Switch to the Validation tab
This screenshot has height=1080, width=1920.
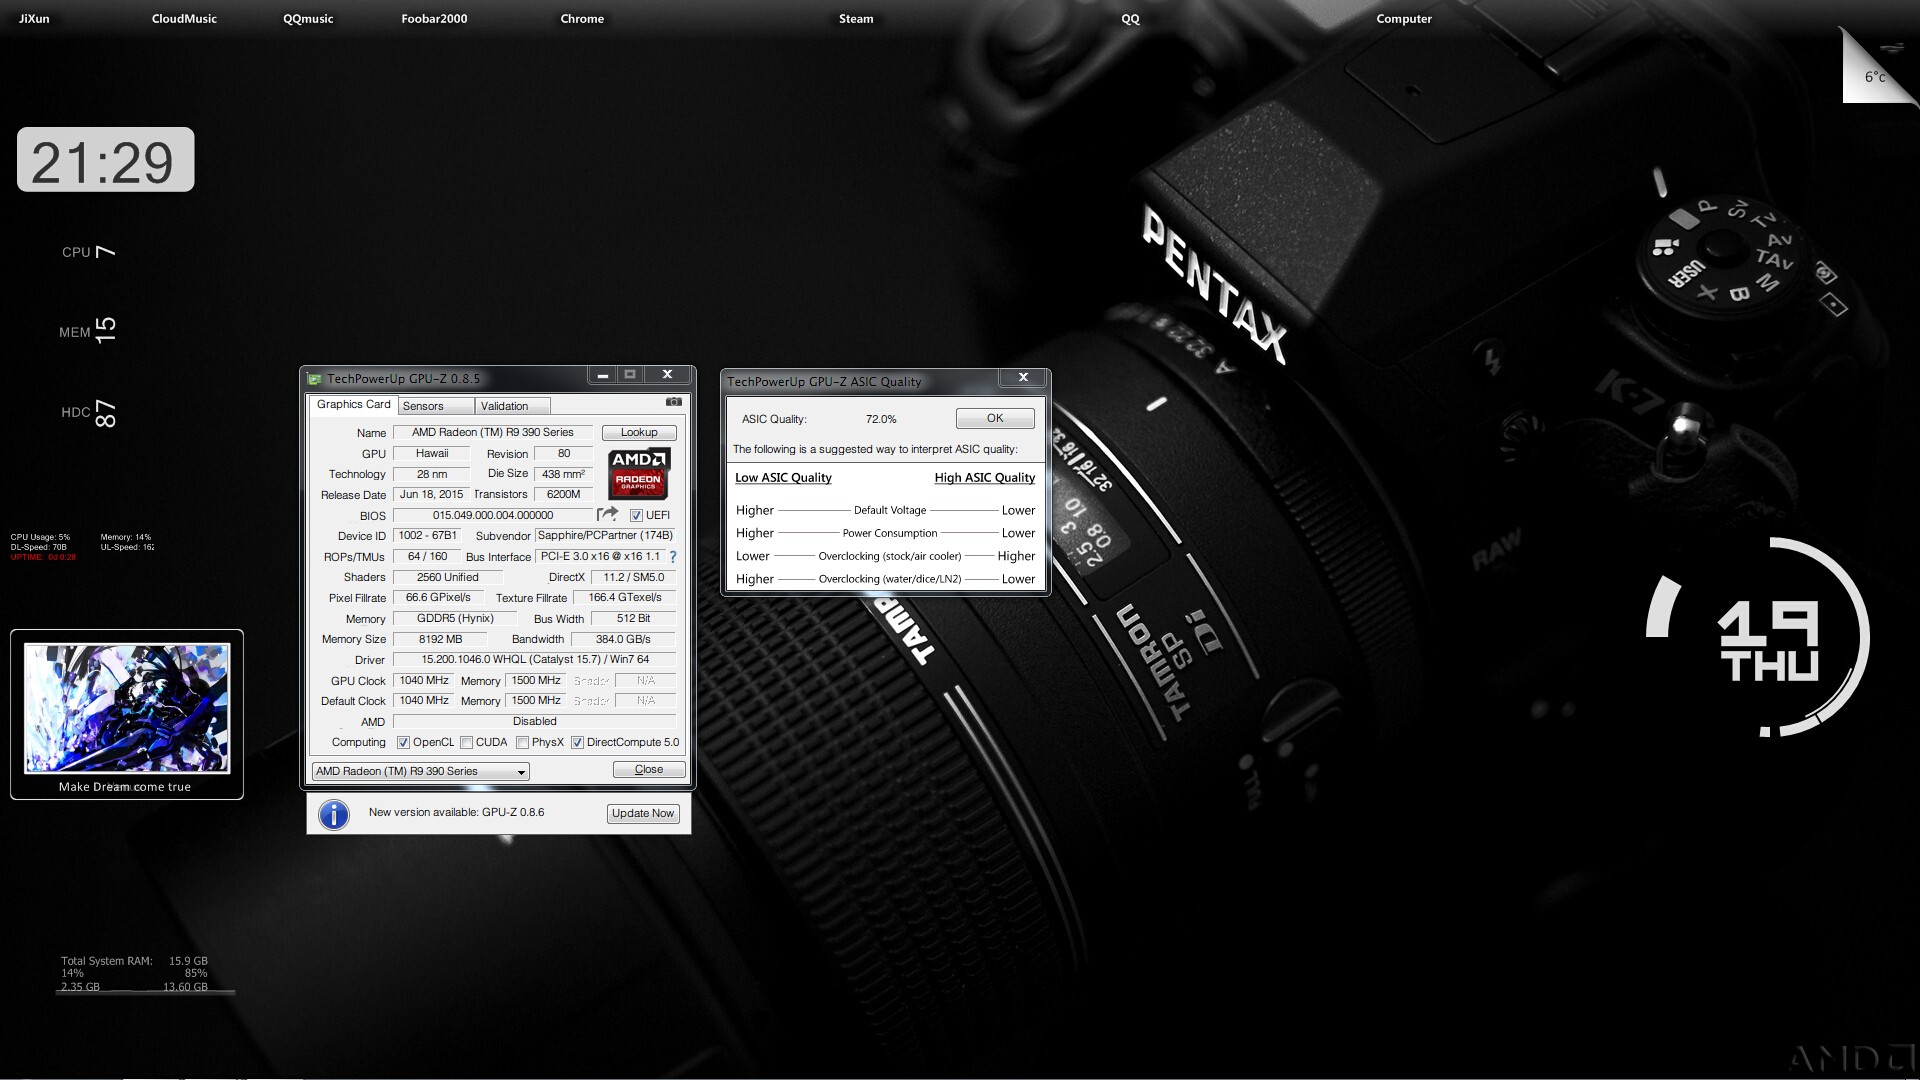[x=512, y=406]
